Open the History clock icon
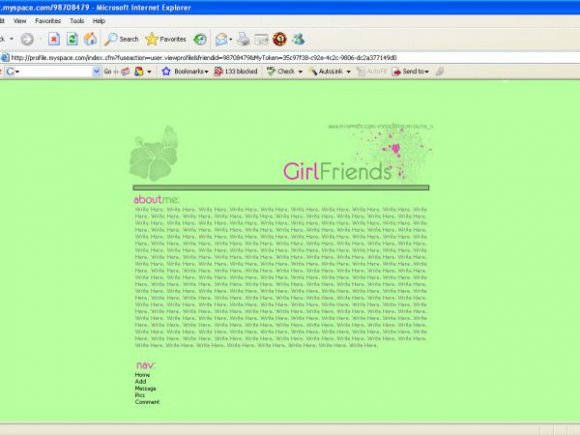 pyautogui.click(x=200, y=39)
